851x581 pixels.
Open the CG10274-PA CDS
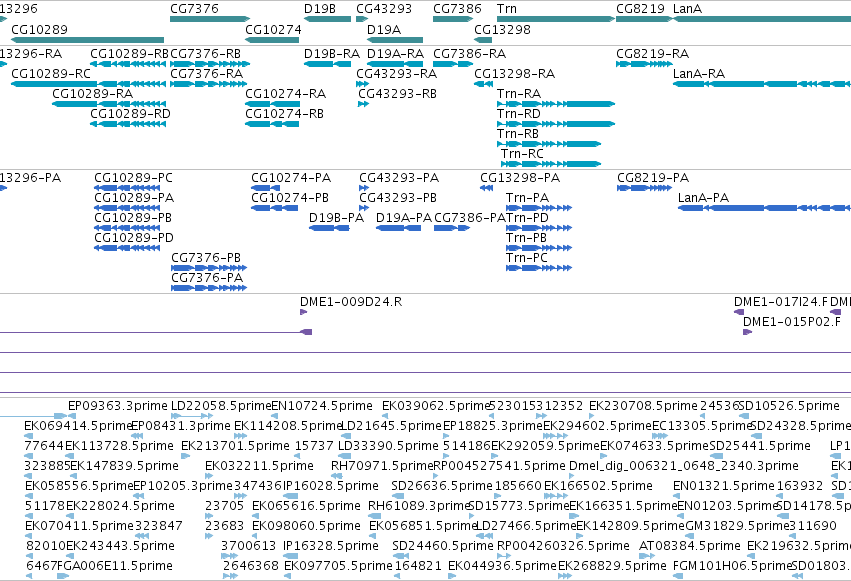pyautogui.click(x=265, y=188)
